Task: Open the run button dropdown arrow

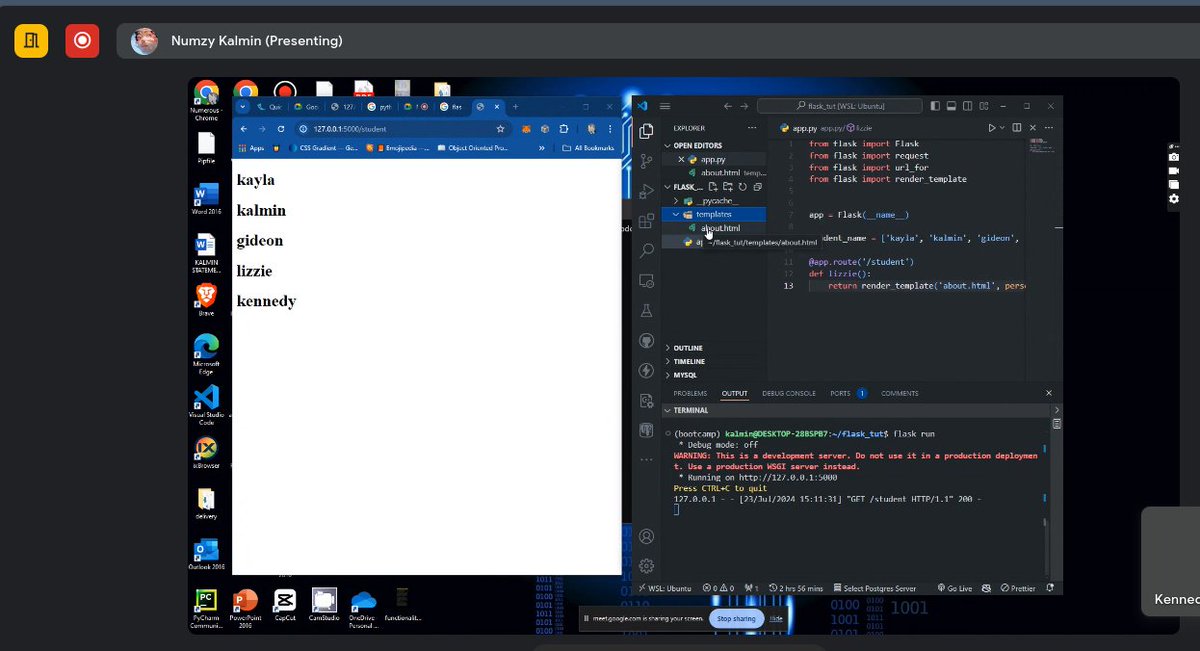Action: [x=1003, y=128]
